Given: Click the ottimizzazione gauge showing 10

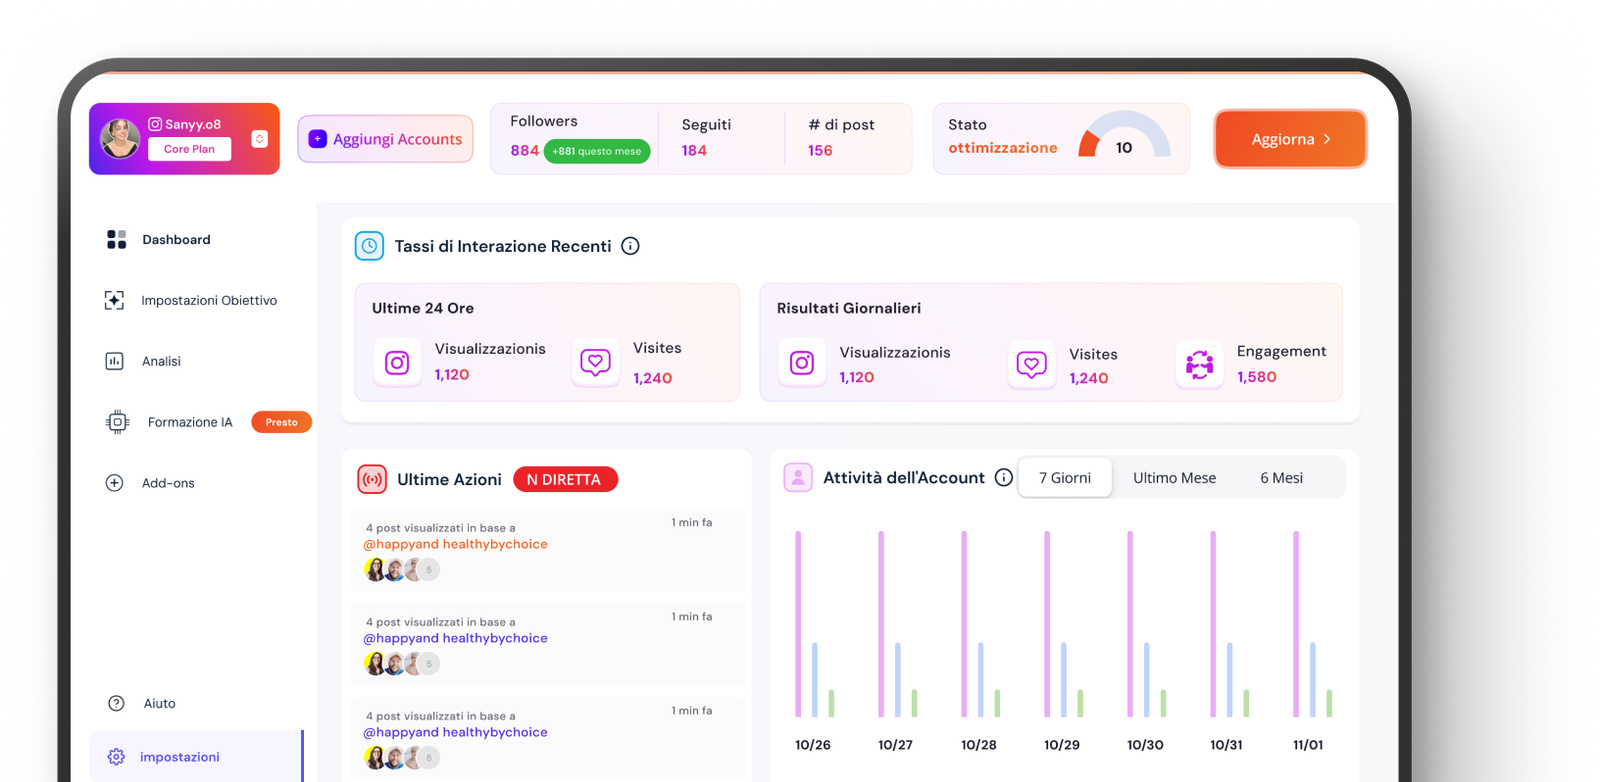Looking at the screenshot, I should [1125, 138].
